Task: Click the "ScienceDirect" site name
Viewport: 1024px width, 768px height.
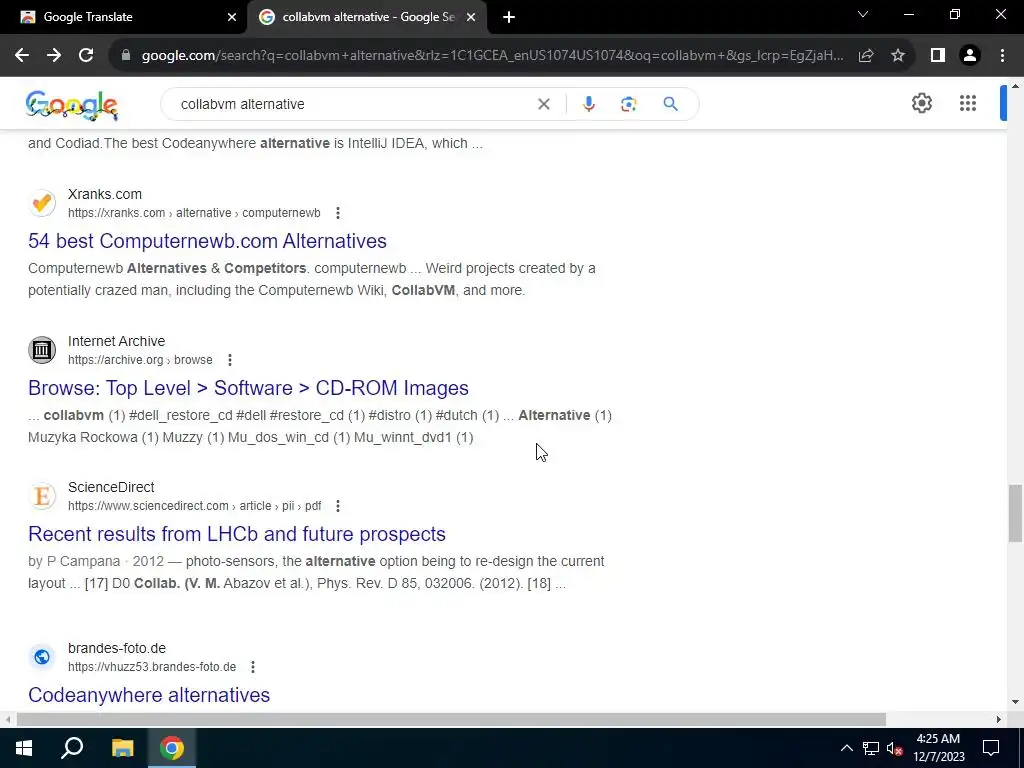Action: (x=111, y=487)
